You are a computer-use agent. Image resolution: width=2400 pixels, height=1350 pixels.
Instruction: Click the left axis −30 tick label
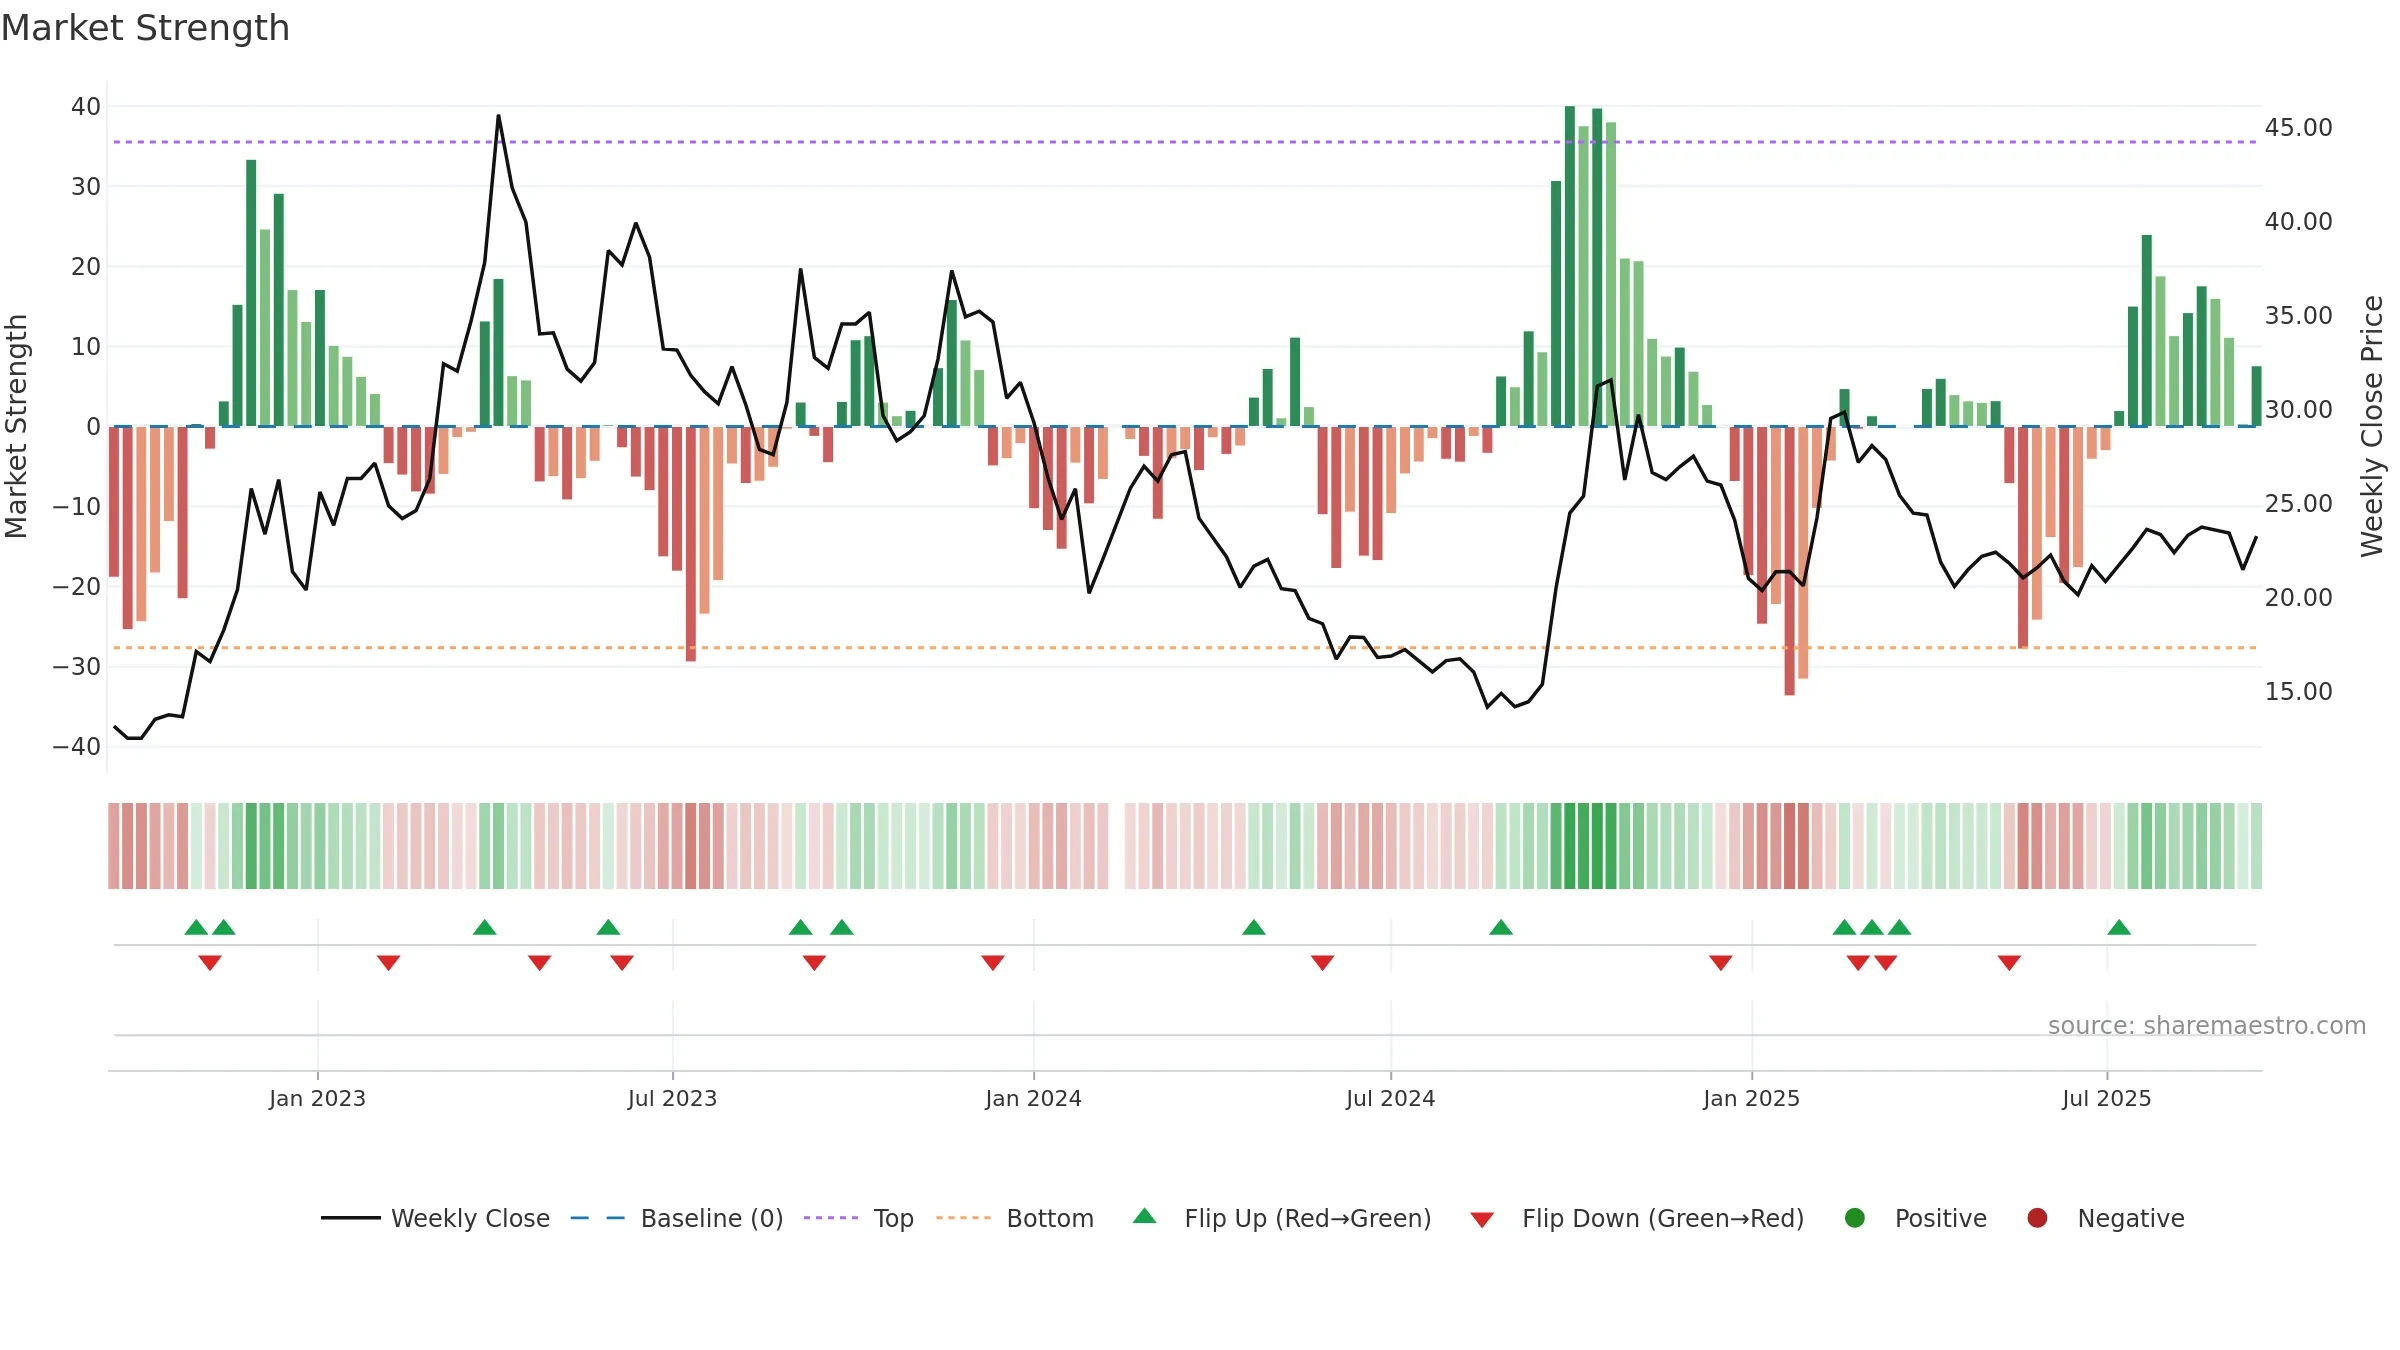click(77, 666)
